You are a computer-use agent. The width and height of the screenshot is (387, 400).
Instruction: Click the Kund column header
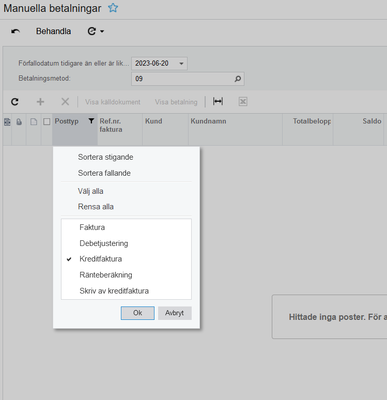[166, 129]
